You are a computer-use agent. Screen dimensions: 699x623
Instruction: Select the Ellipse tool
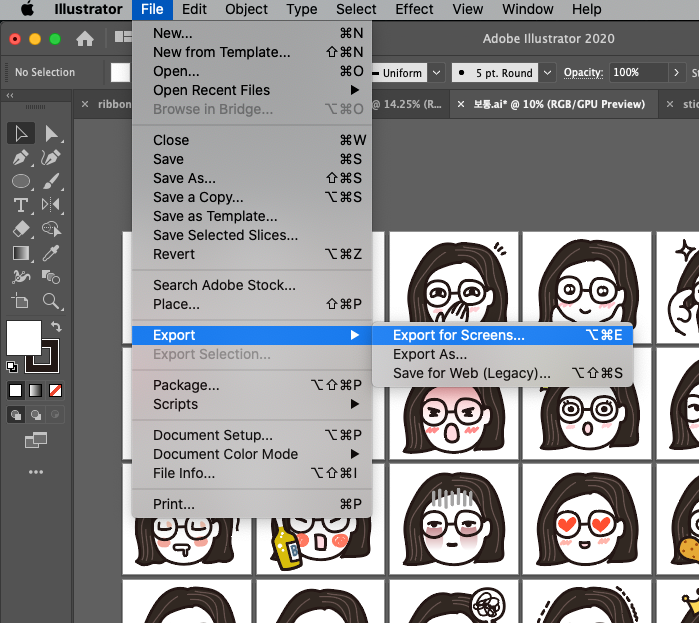(21, 181)
